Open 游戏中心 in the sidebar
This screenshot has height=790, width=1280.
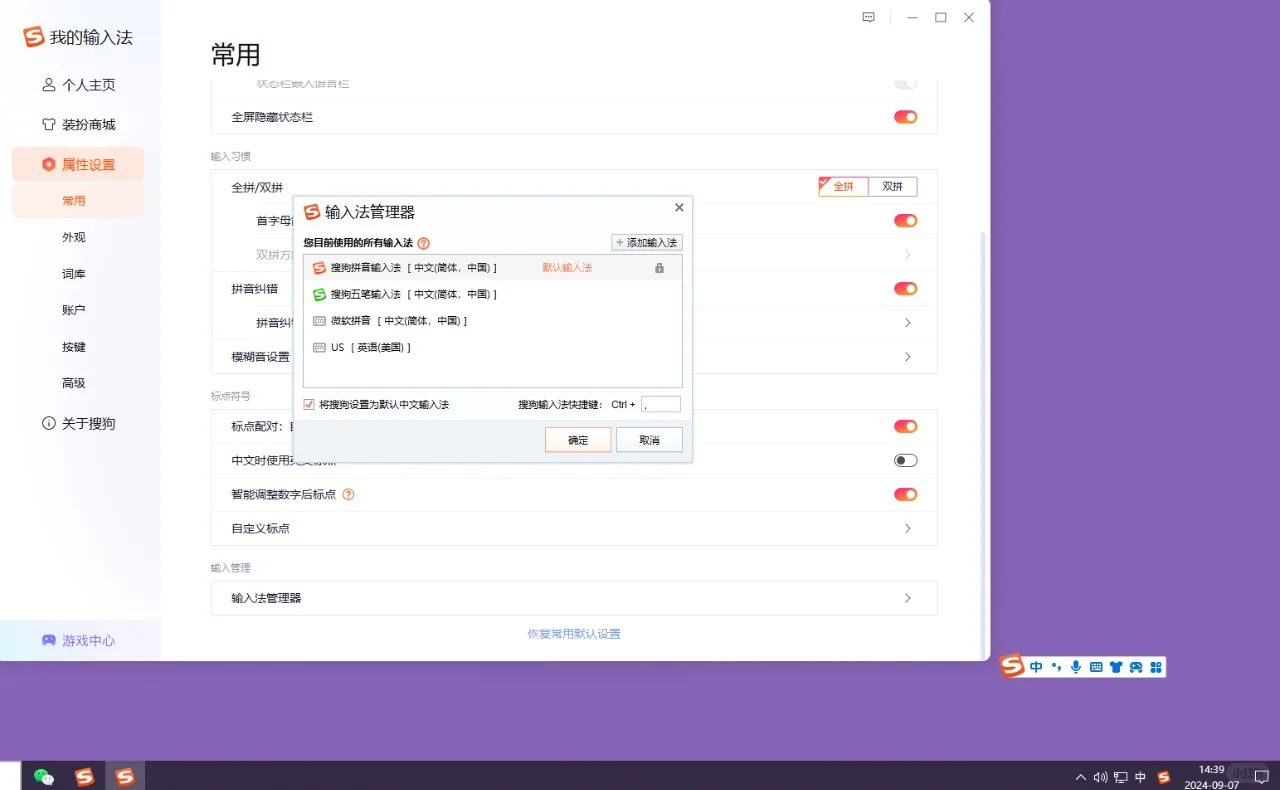coord(80,640)
